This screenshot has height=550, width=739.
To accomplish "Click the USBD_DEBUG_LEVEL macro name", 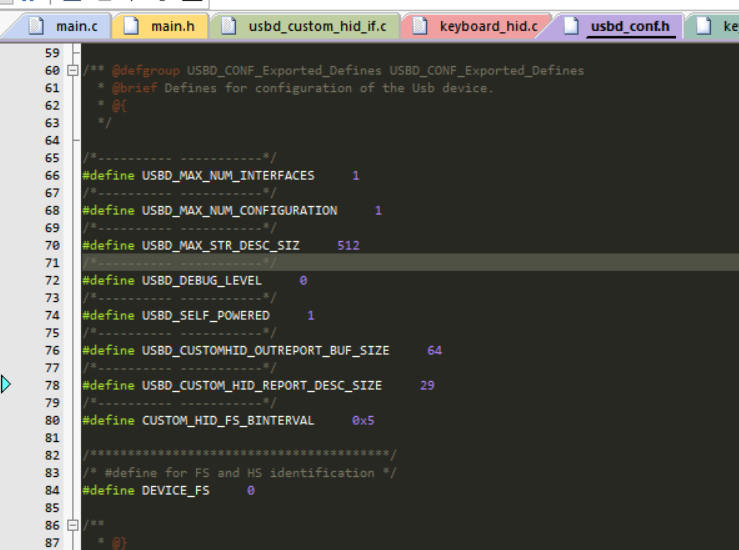I will point(202,281).
